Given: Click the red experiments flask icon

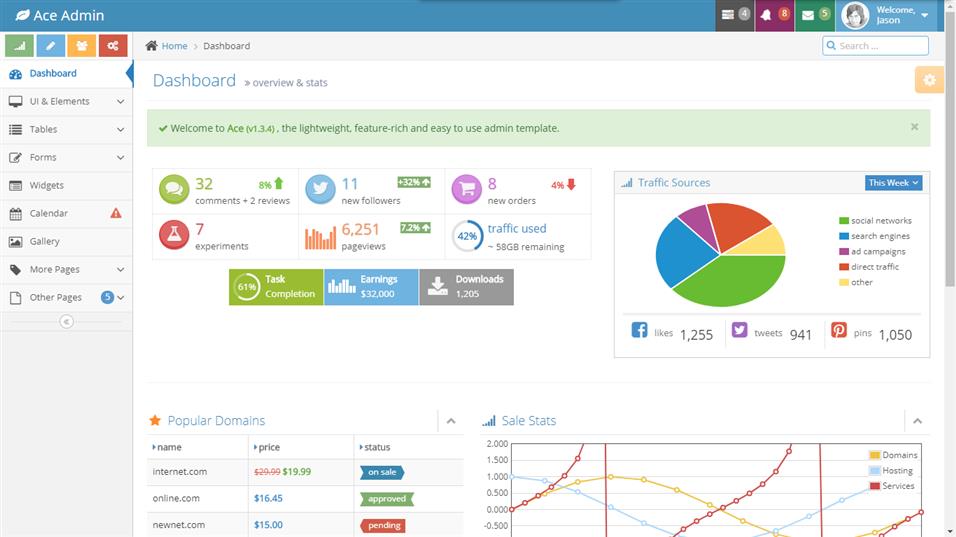Looking at the screenshot, I should 174,235.
